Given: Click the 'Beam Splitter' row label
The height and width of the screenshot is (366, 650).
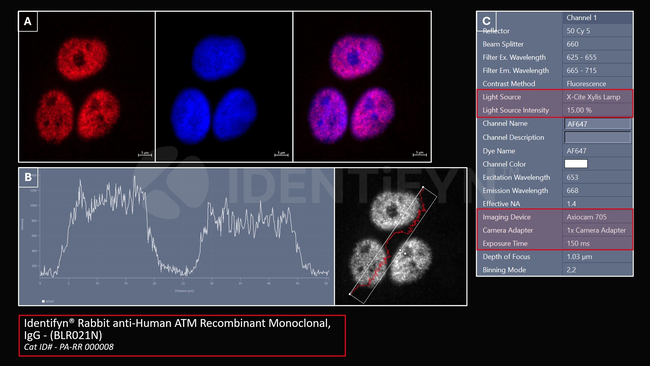Looking at the screenshot, I should [503, 44].
